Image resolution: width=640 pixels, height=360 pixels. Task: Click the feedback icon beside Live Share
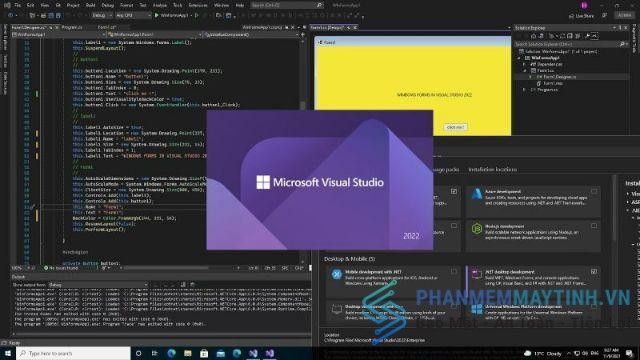(604, 16)
